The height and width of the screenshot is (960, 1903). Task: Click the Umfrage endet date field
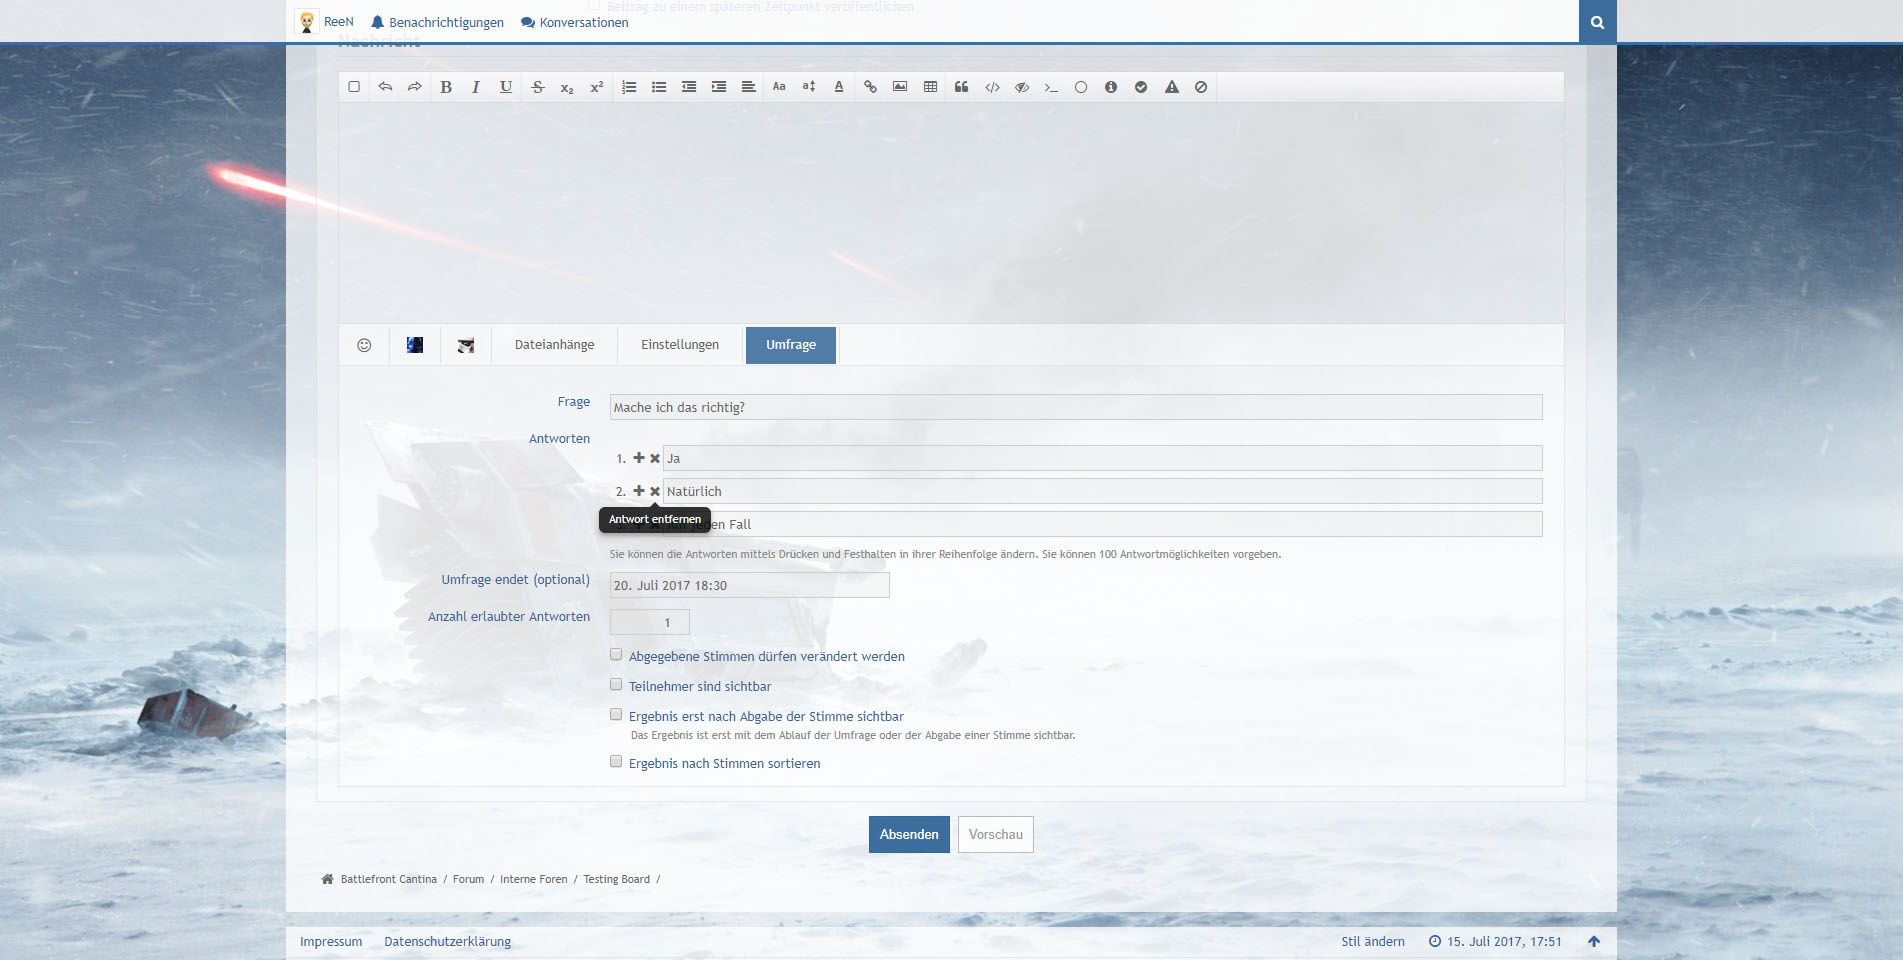coord(750,585)
